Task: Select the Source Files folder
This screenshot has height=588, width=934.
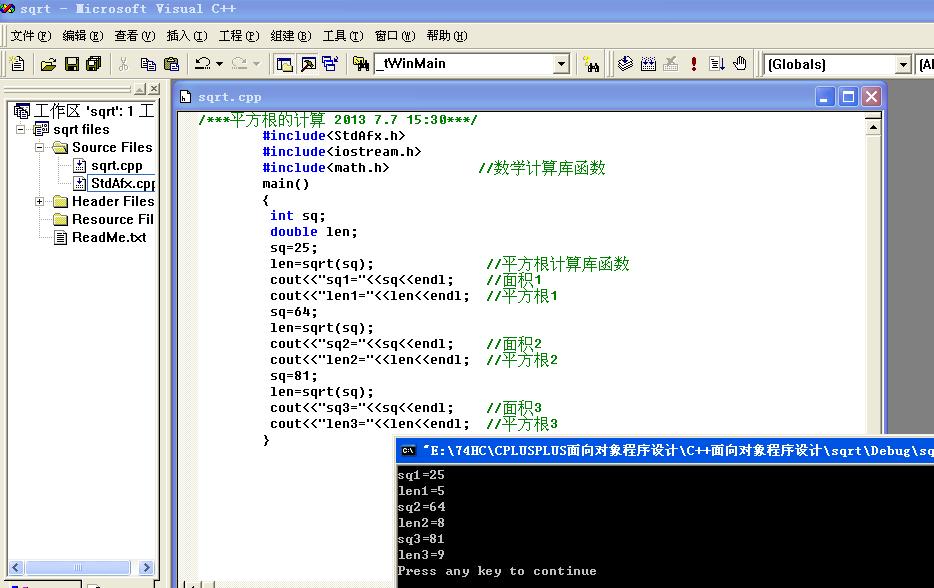Action: coord(112,147)
